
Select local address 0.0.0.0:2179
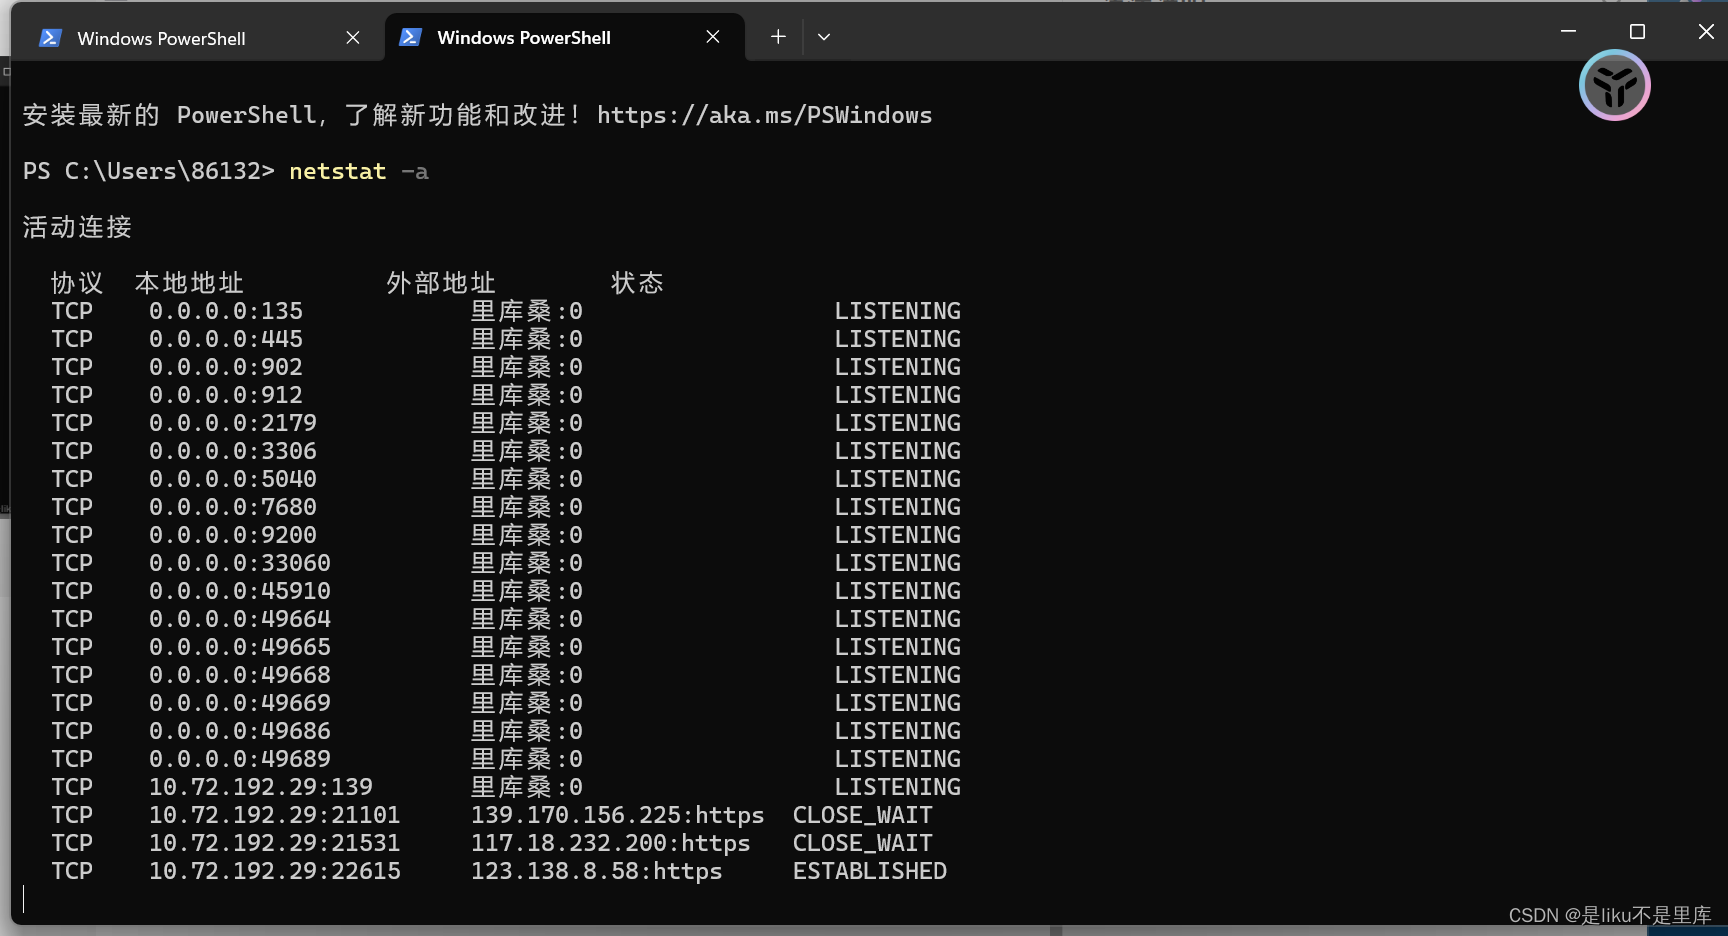(233, 424)
